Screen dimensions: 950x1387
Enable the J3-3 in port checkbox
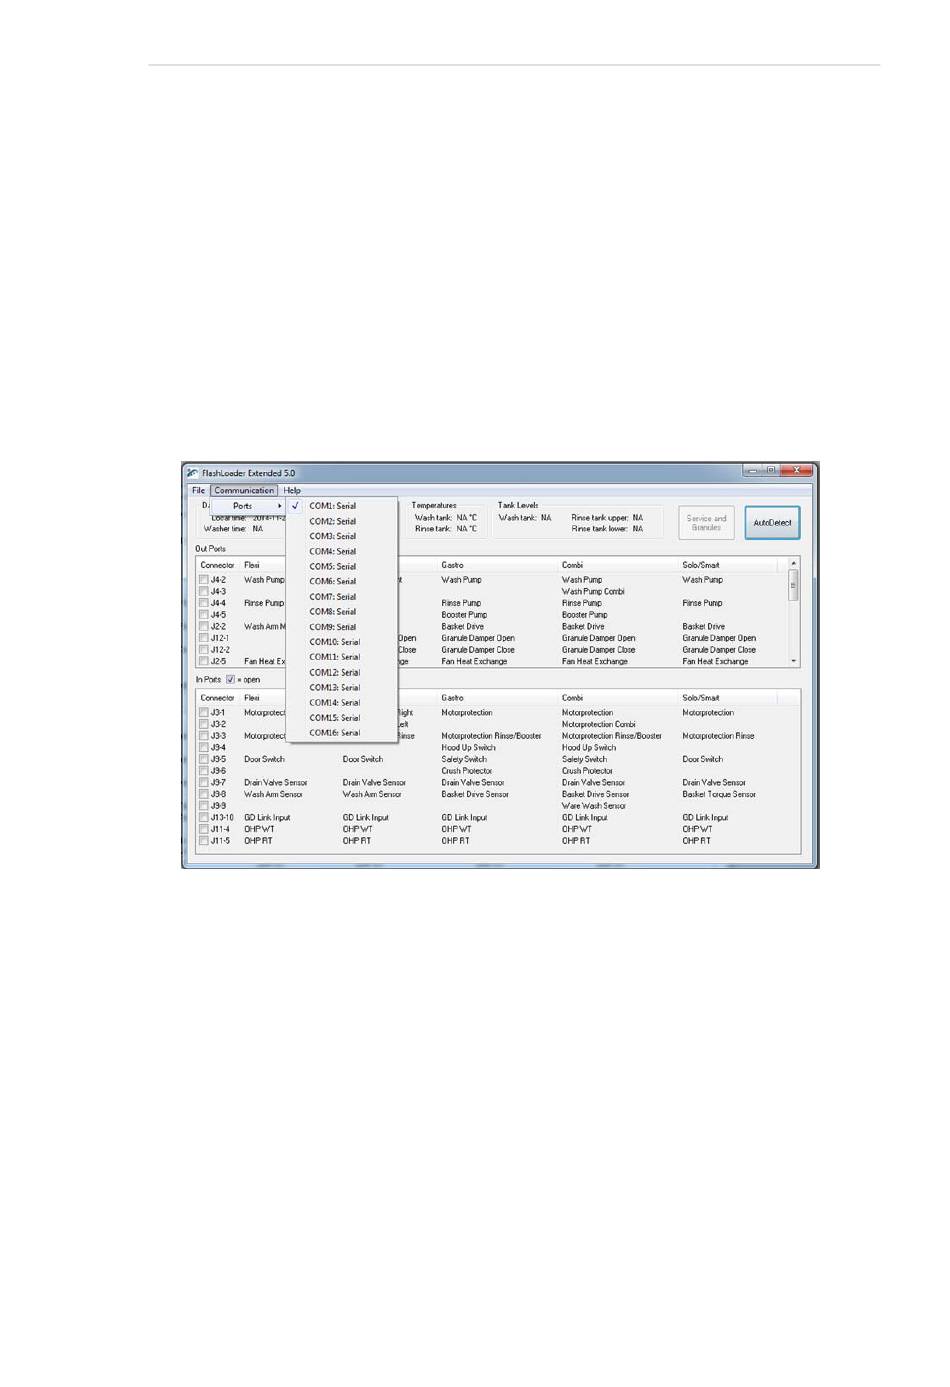pyautogui.click(x=204, y=736)
